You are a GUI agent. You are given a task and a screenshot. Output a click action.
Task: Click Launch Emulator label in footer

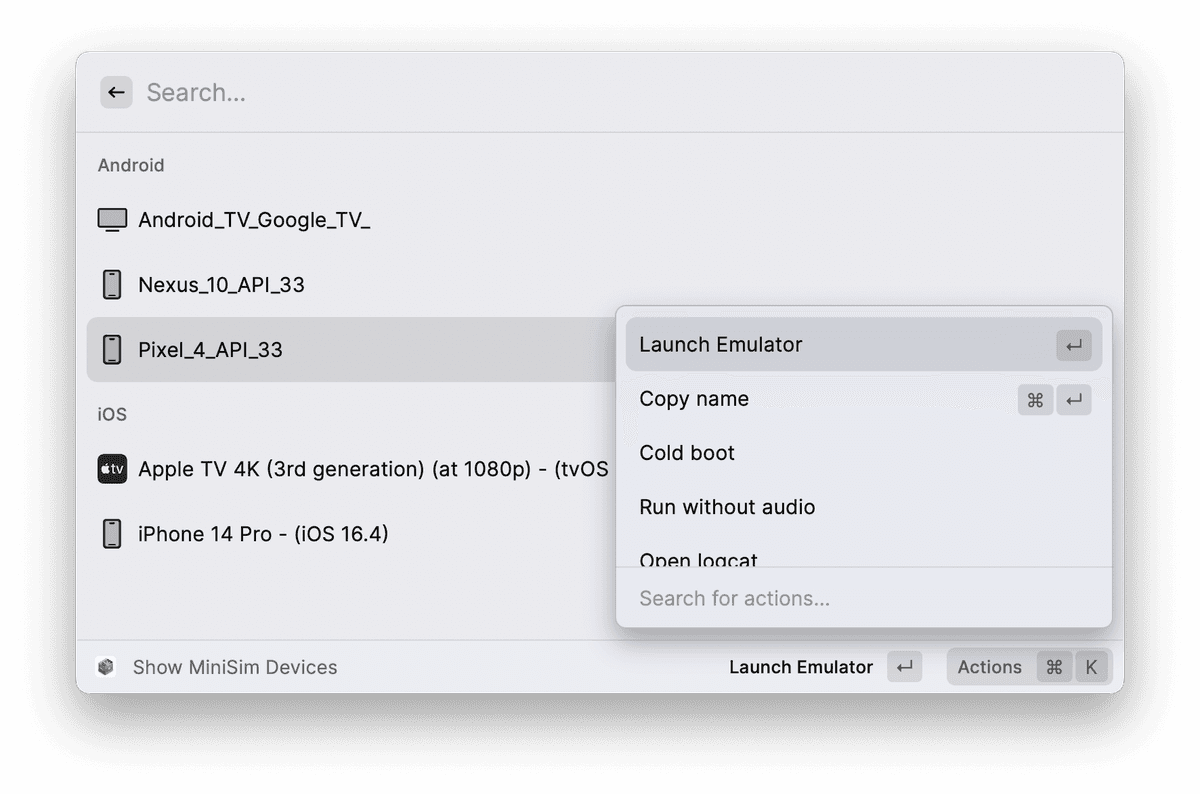tap(801, 667)
